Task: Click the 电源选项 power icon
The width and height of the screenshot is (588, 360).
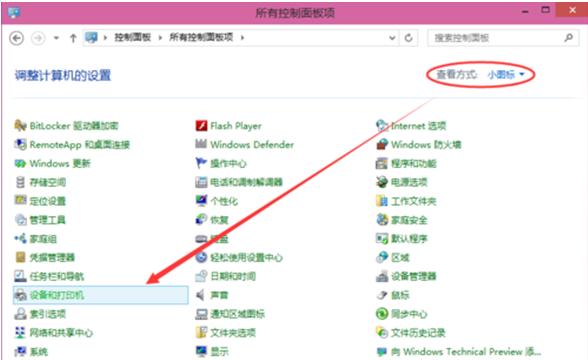Action: [382, 182]
